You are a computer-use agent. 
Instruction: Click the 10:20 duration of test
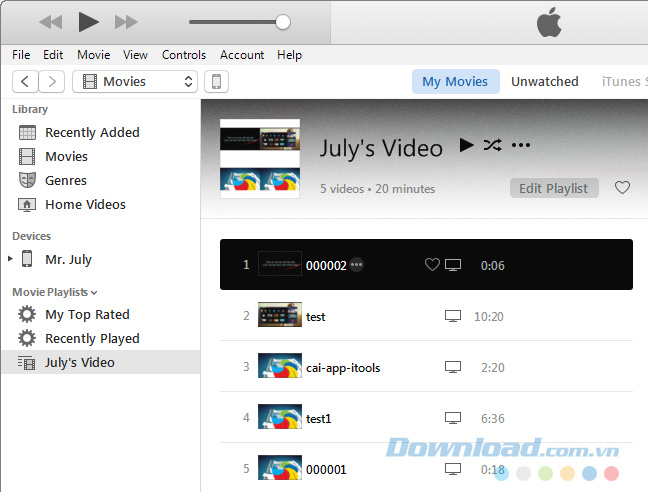[x=489, y=316]
